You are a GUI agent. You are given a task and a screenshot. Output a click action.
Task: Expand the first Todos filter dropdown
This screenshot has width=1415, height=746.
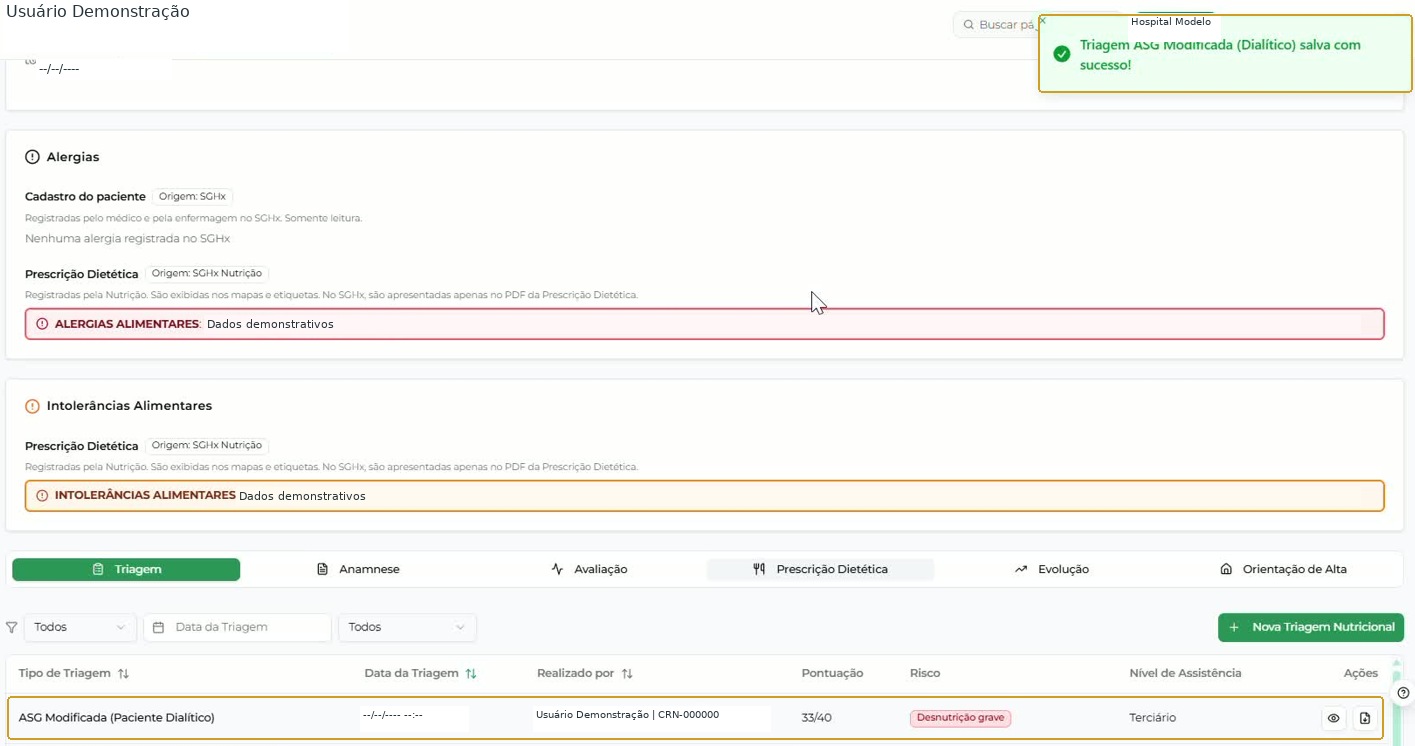click(80, 627)
